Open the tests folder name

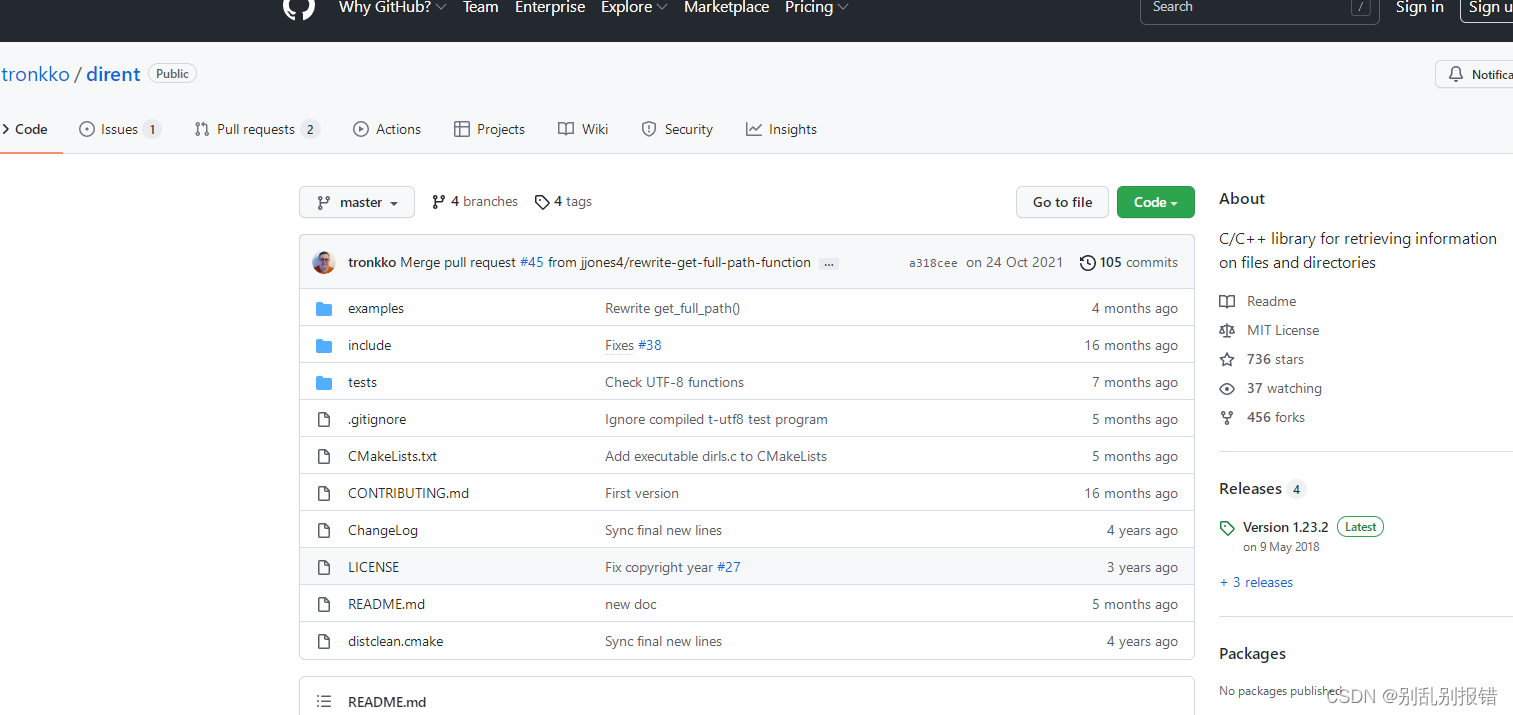click(362, 382)
